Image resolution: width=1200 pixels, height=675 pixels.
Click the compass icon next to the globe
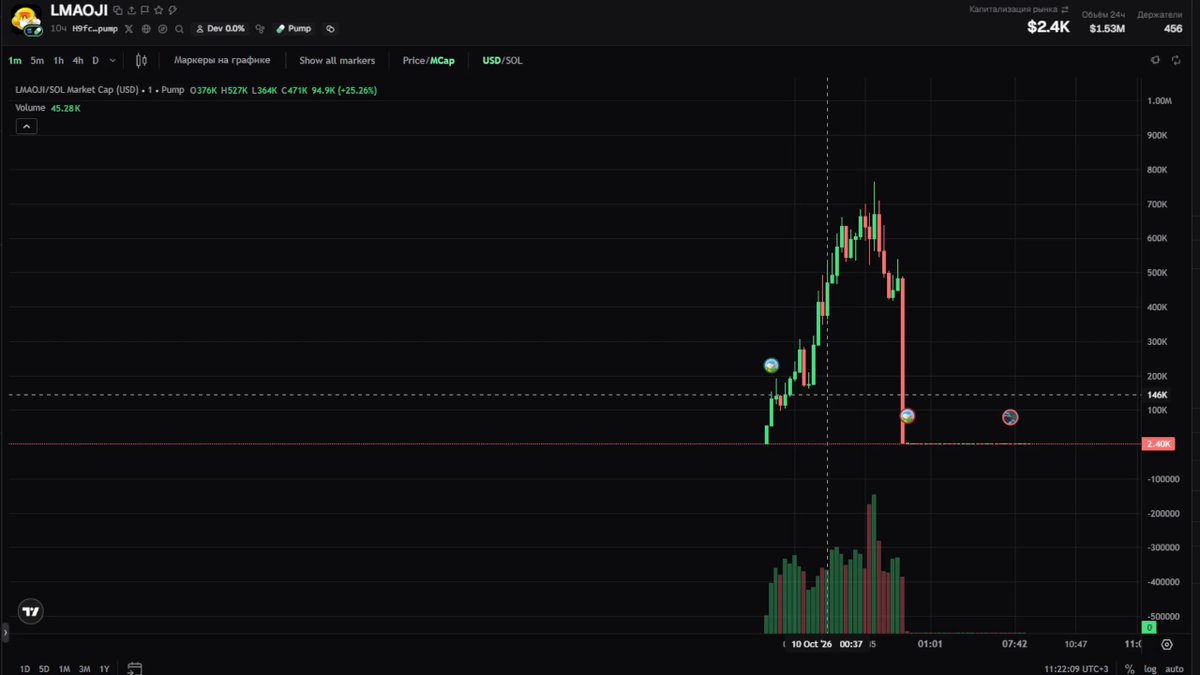pyautogui.click(x=162, y=29)
